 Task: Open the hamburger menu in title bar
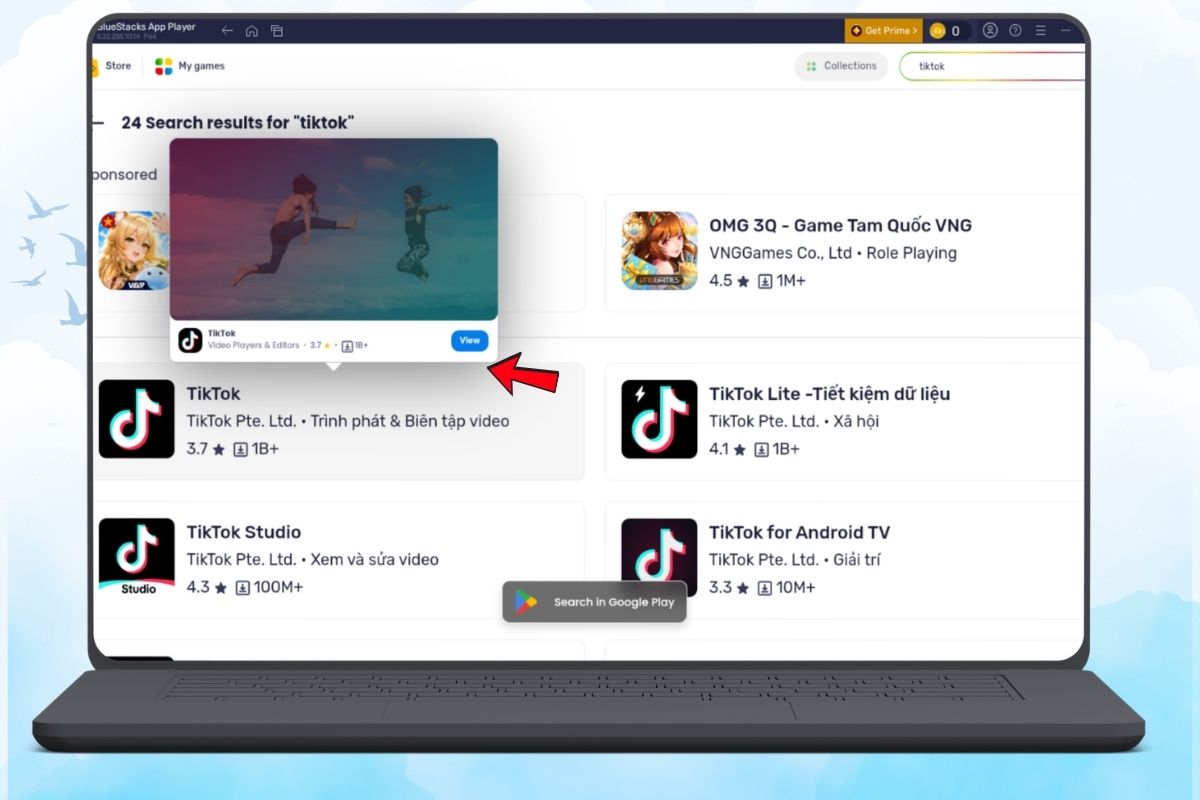[x=1042, y=31]
